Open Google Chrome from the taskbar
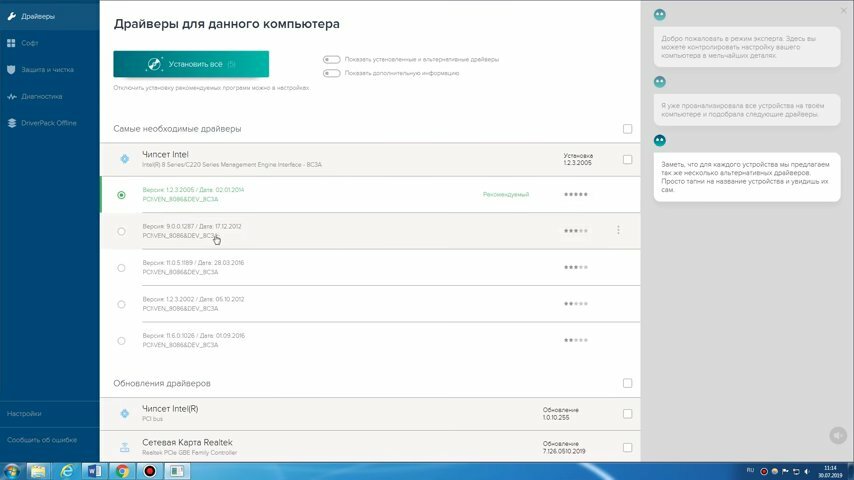The height and width of the screenshot is (480, 854). (x=122, y=471)
